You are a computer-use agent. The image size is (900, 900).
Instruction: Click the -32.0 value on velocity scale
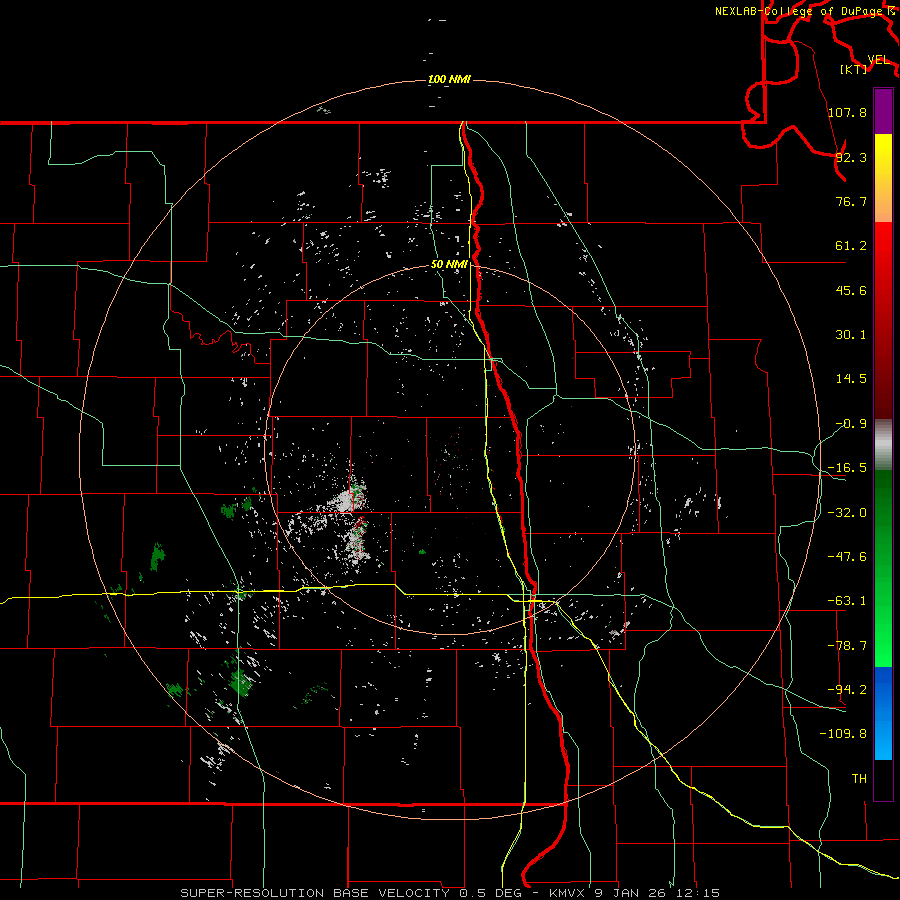(847, 513)
